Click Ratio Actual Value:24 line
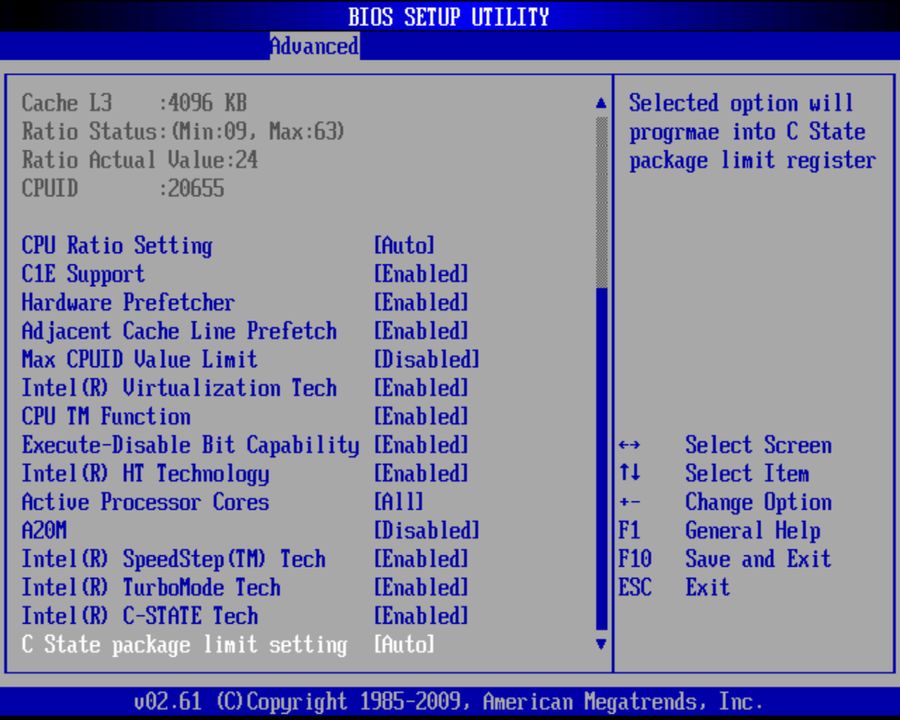The height and width of the screenshot is (720, 900). pos(139,160)
